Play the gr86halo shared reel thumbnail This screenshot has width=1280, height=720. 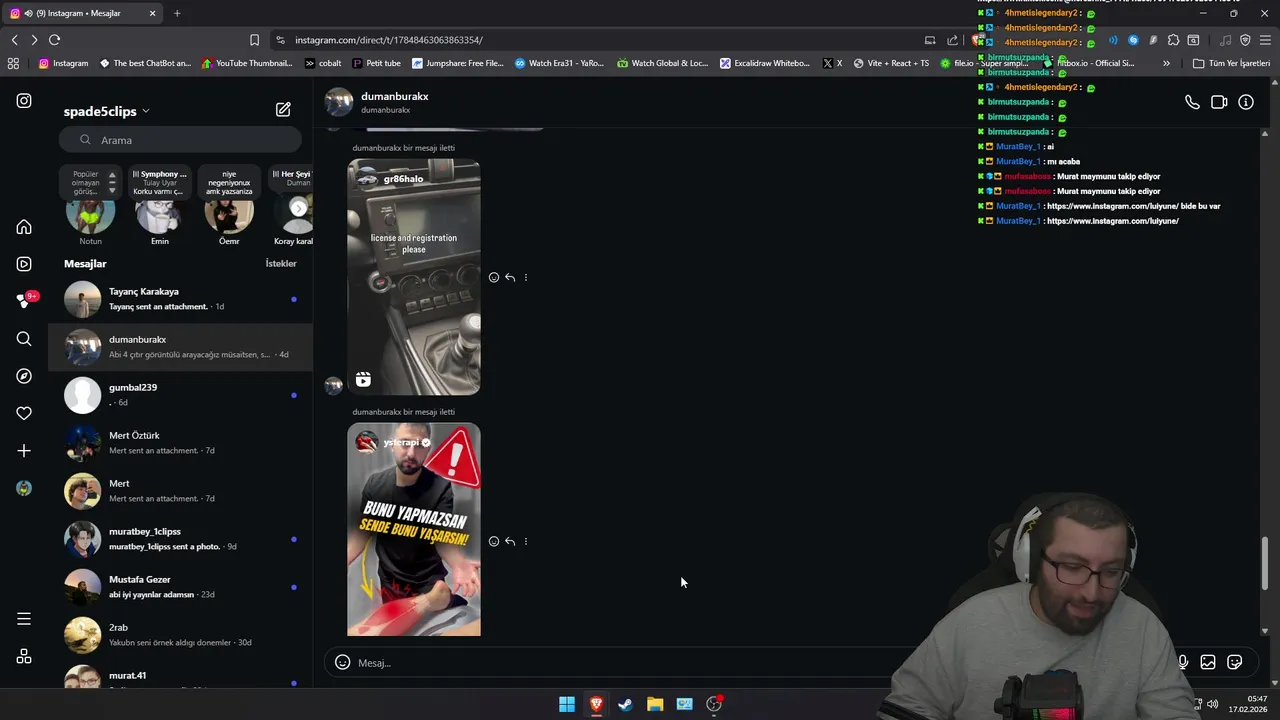click(x=414, y=277)
